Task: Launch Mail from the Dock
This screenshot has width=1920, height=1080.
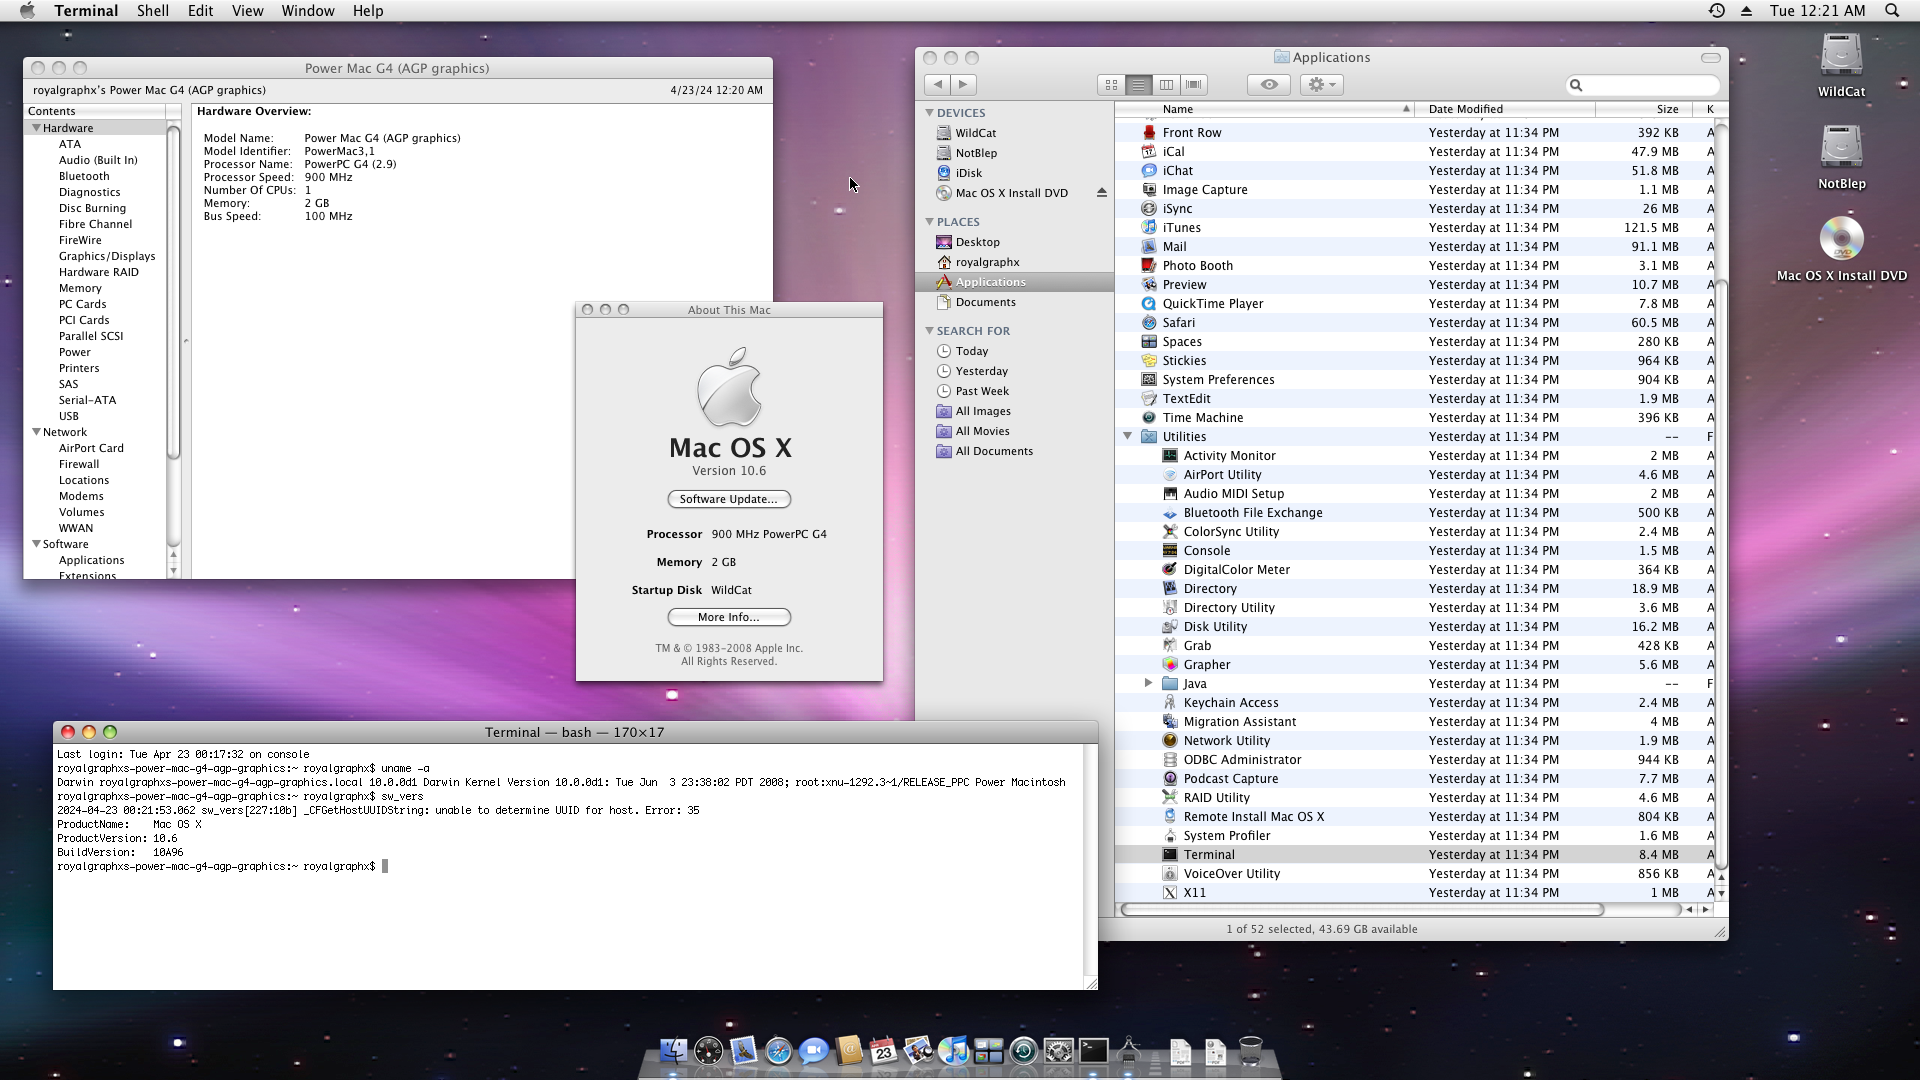Action: (743, 1051)
